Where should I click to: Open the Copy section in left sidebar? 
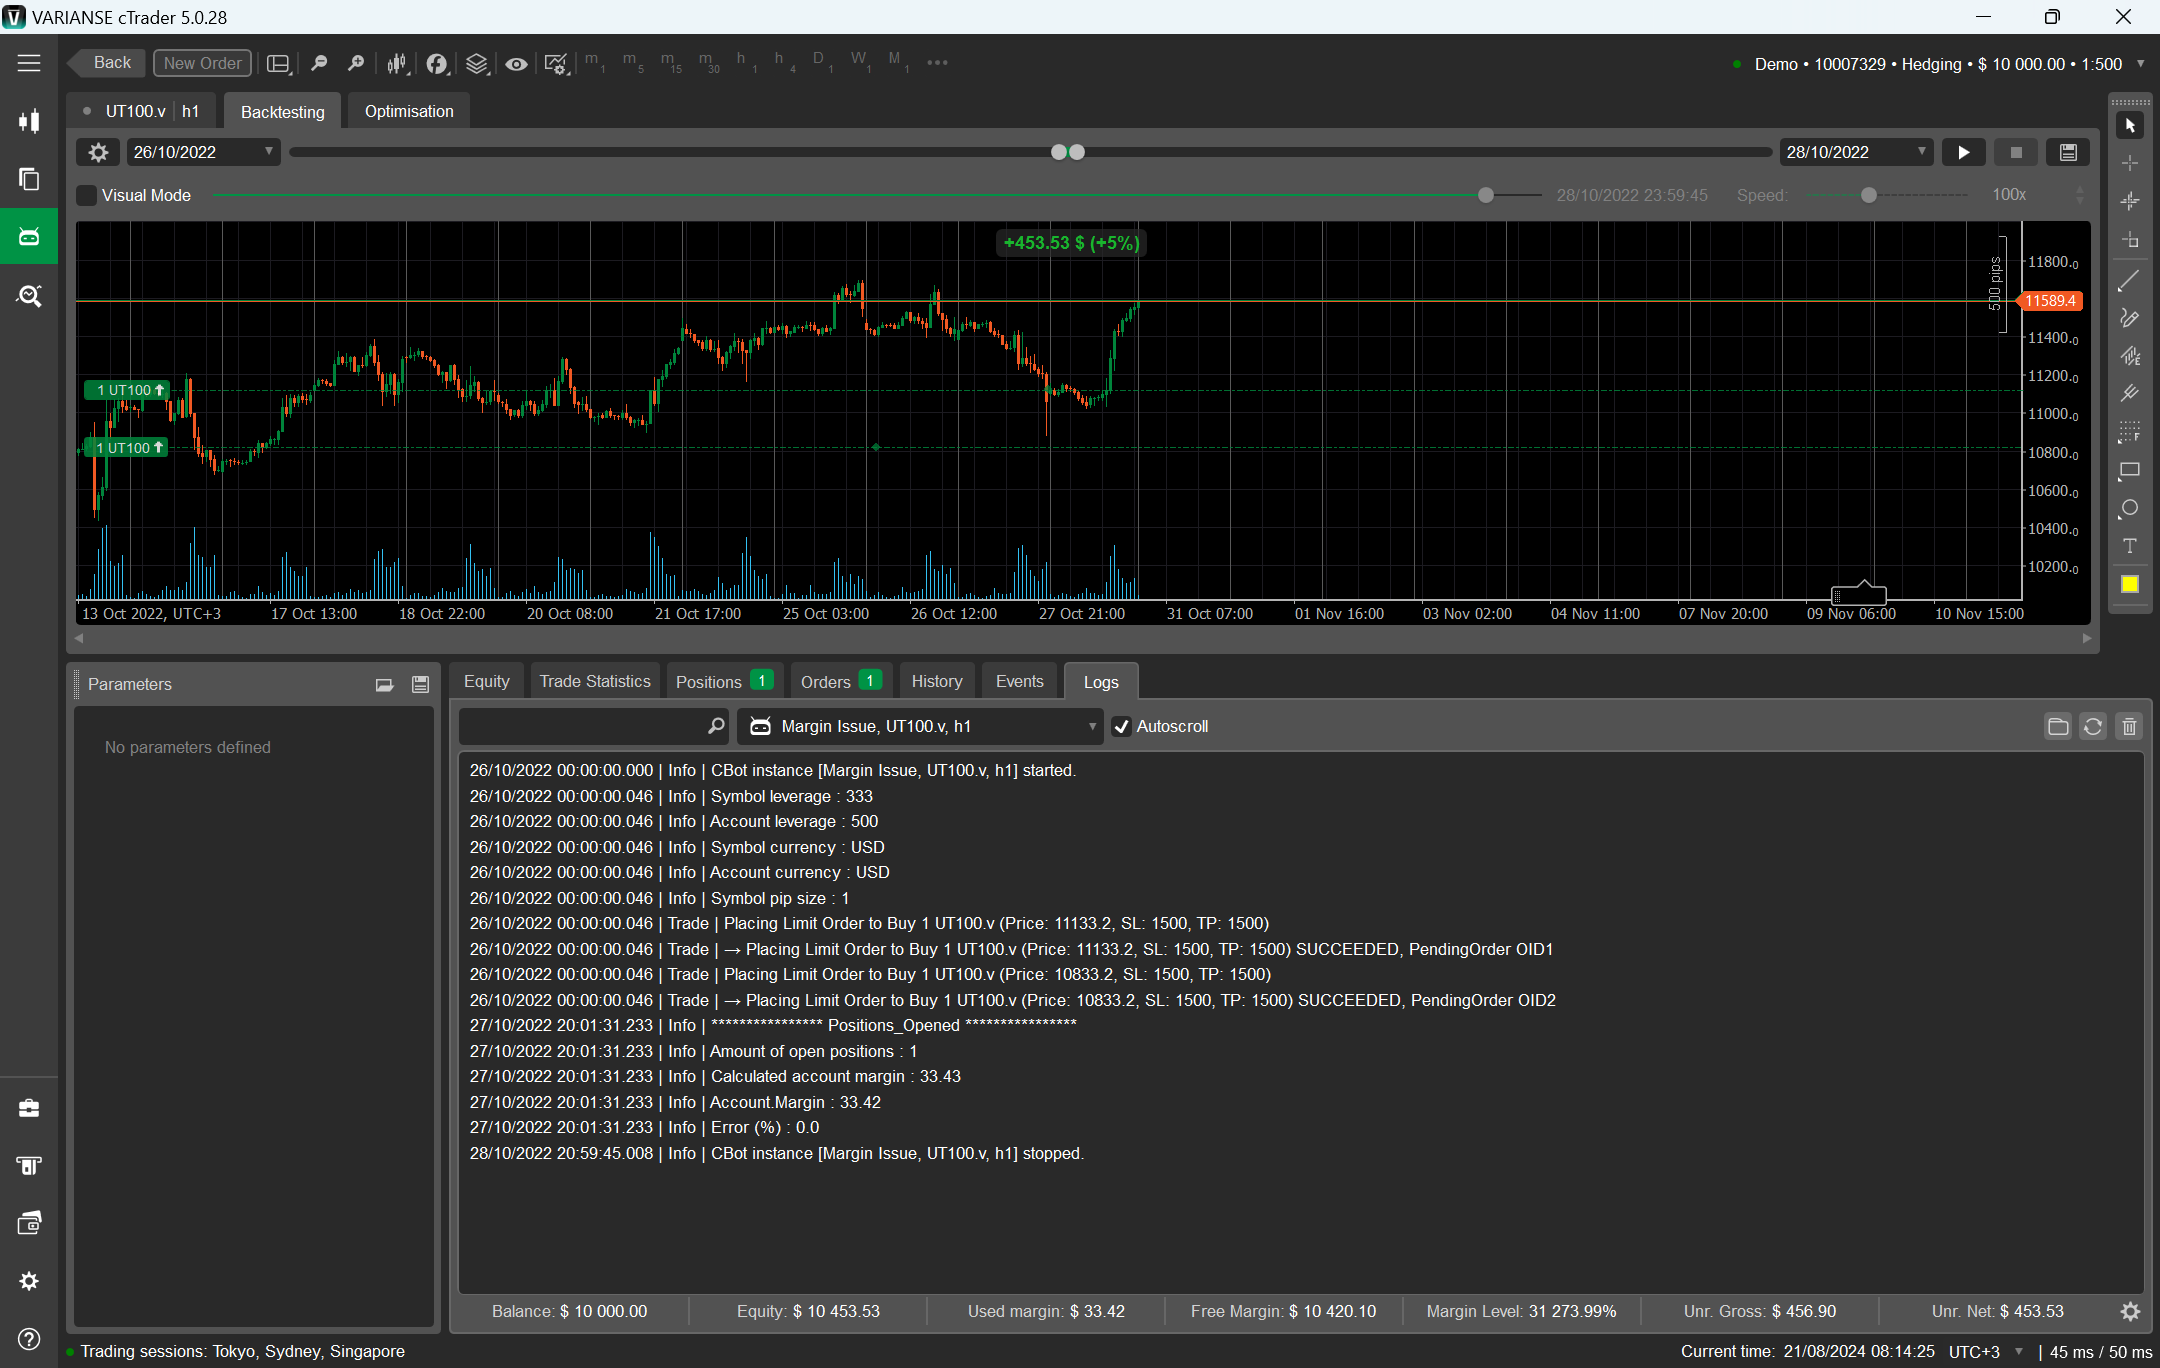tap(29, 179)
